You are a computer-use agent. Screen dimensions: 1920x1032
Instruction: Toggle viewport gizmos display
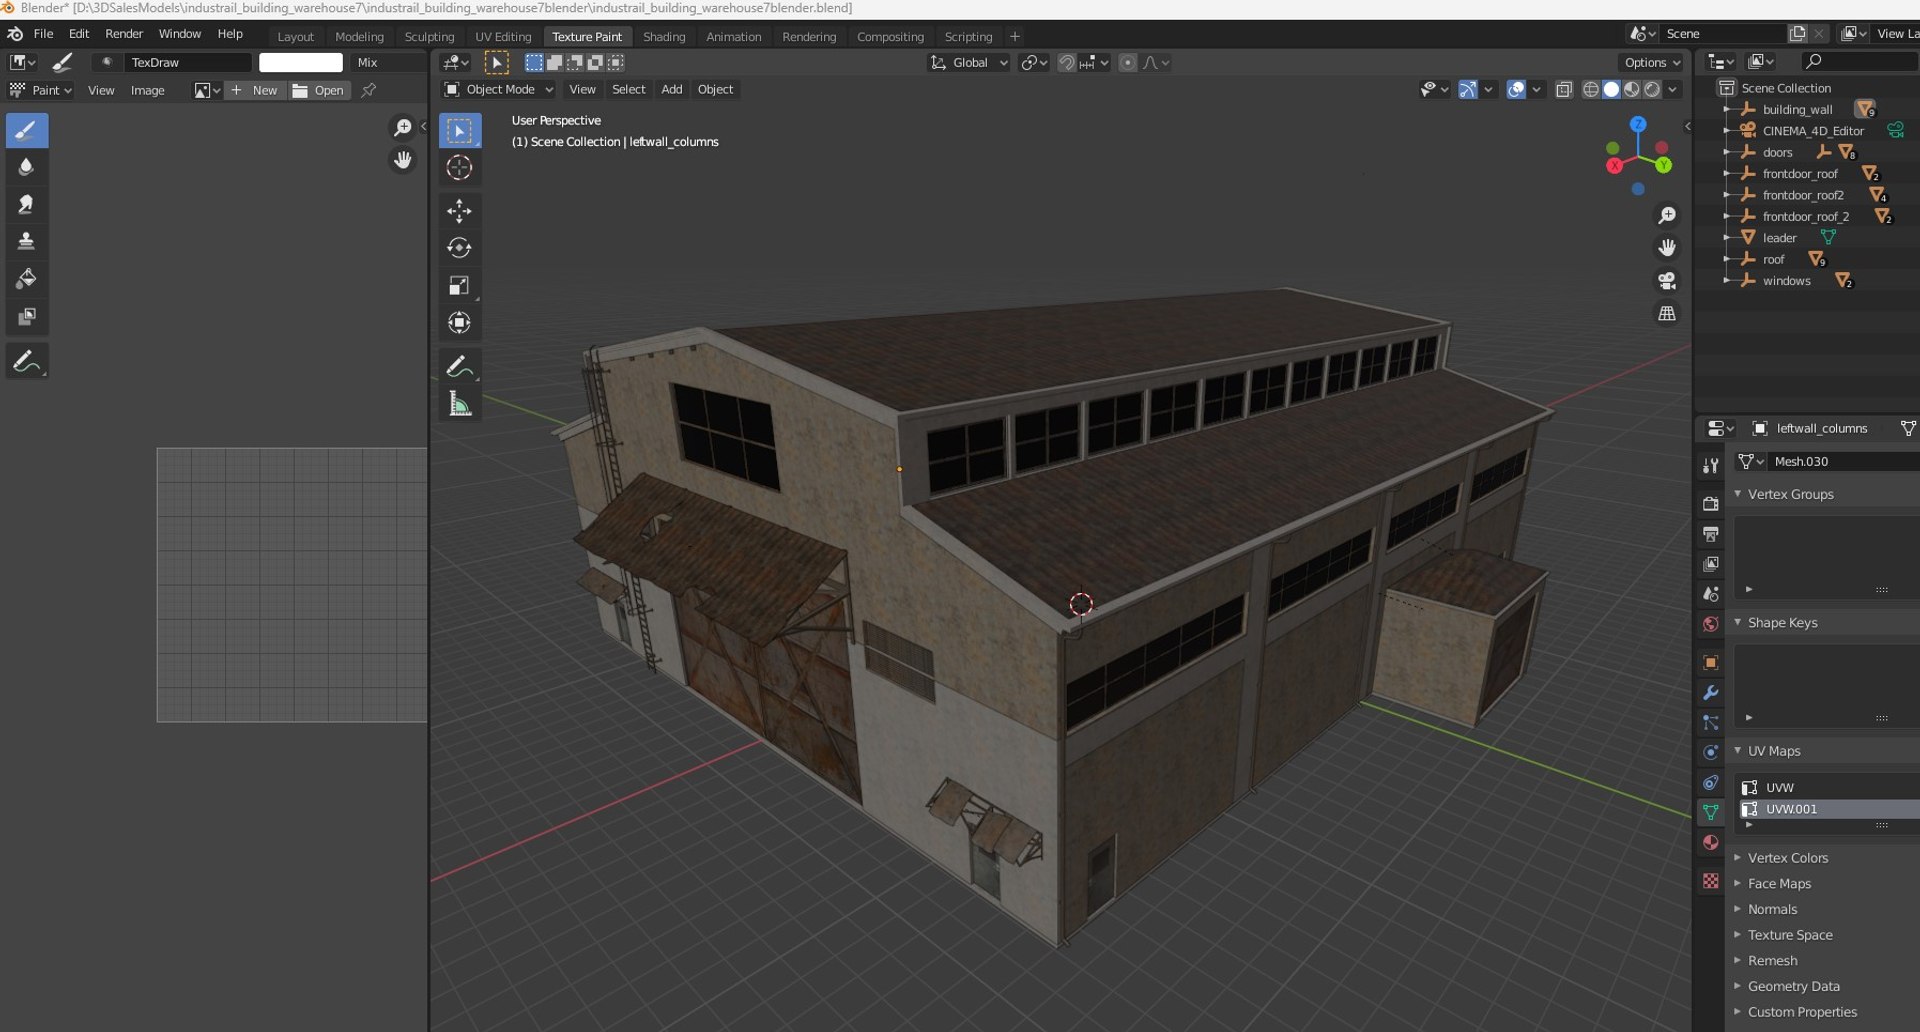(x=1467, y=89)
